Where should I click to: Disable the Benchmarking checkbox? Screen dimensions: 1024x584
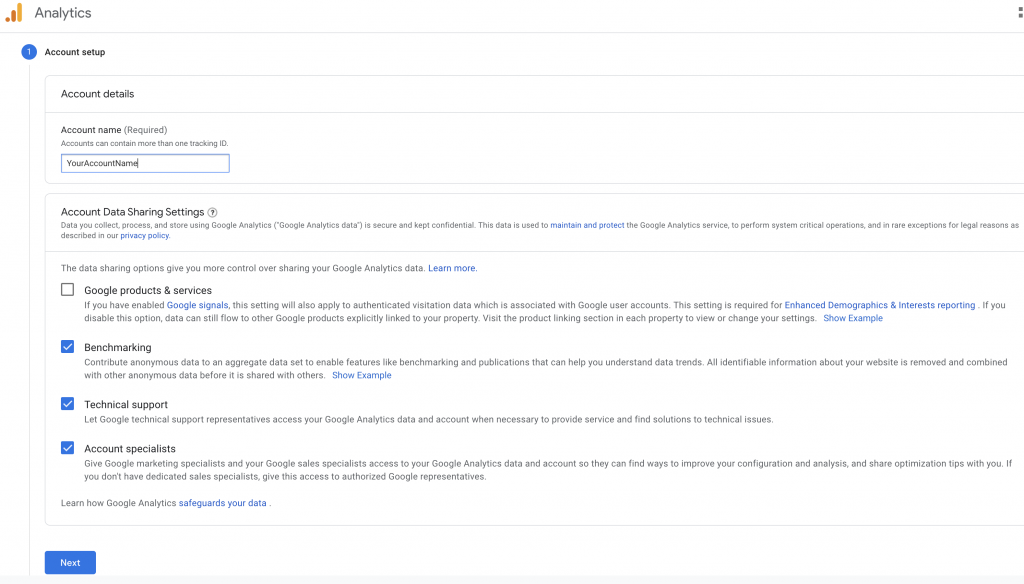click(x=67, y=346)
